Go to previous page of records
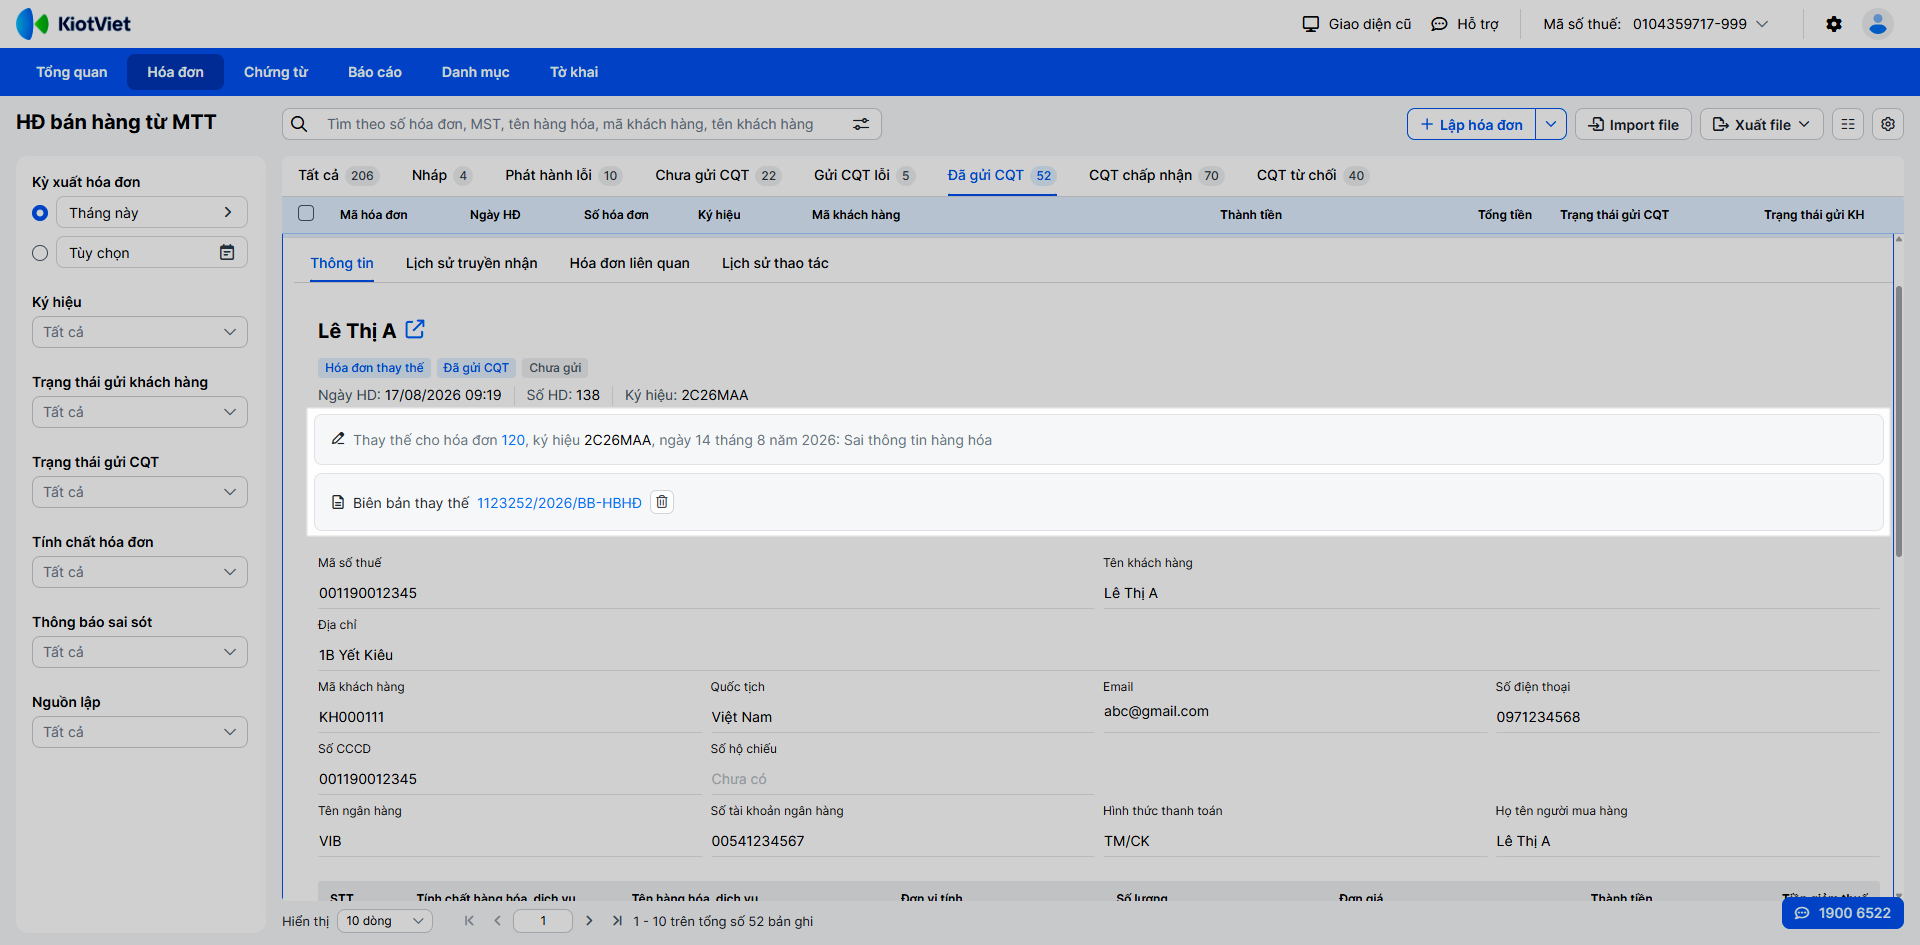1920x945 pixels. click(x=497, y=921)
